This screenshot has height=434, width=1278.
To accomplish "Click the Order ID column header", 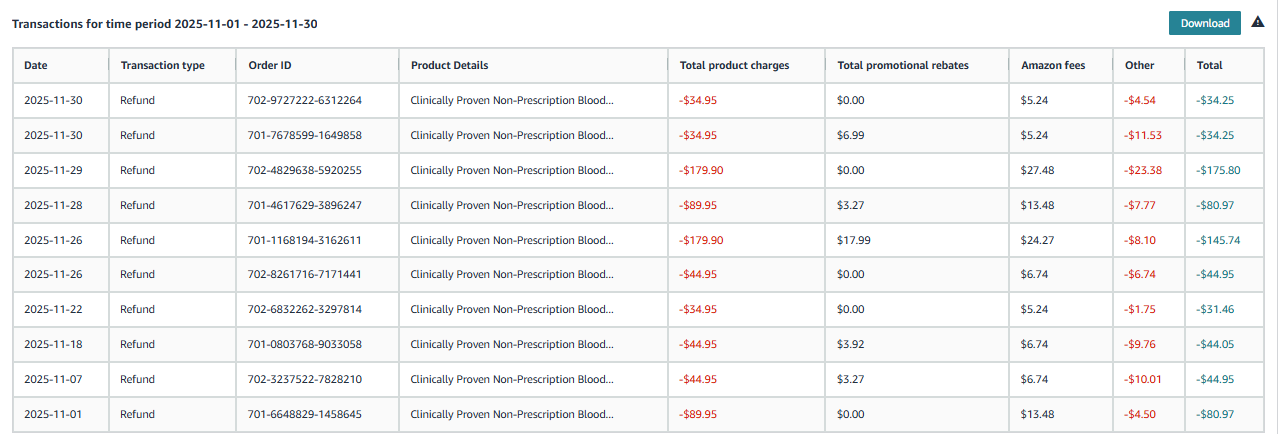I will click(270, 65).
